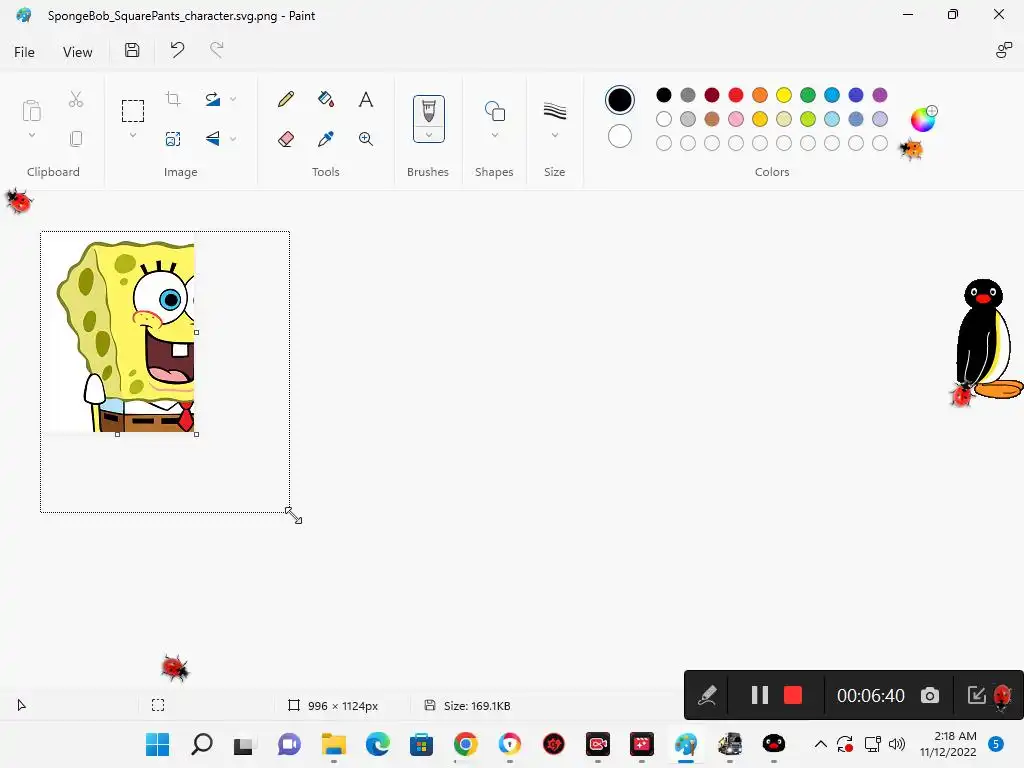The height and width of the screenshot is (768, 1024).
Task: Click the Shapes icon
Action: pos(494,111)
